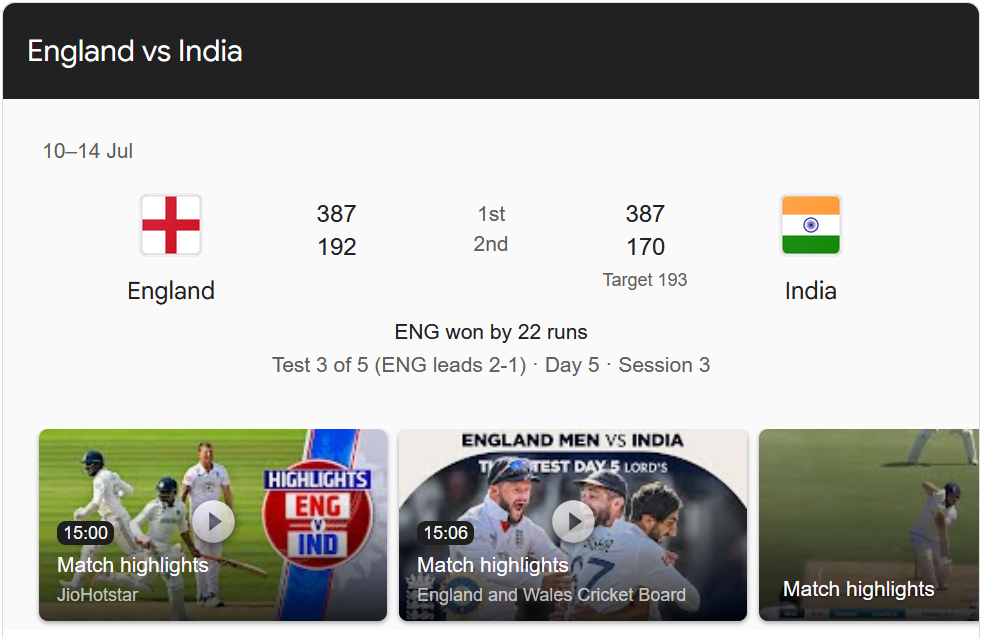Viewport: 984px width, 638px height.
Task: Click England's first innings score 387
Action: coord(336,214)
